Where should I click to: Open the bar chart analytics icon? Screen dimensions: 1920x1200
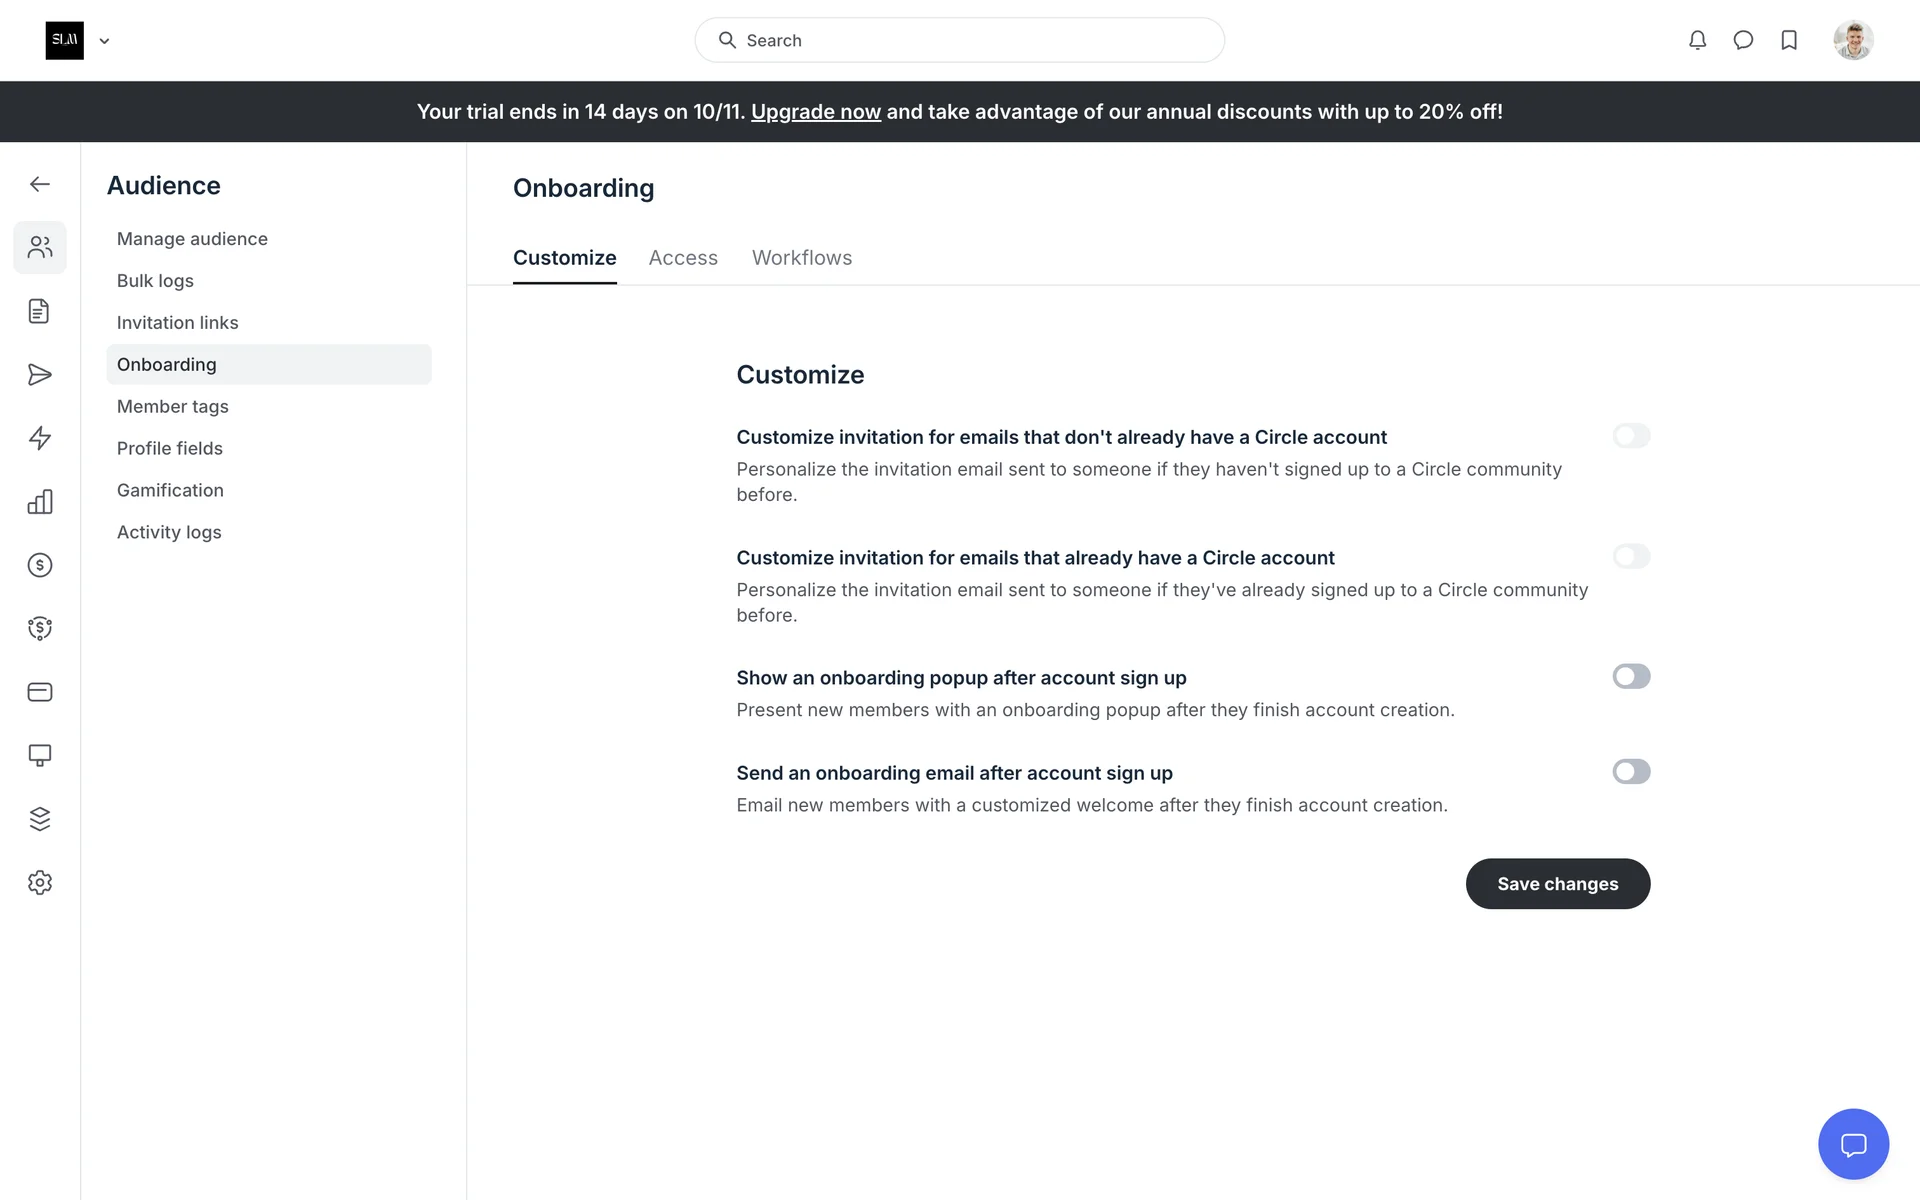tap(40, 502)
